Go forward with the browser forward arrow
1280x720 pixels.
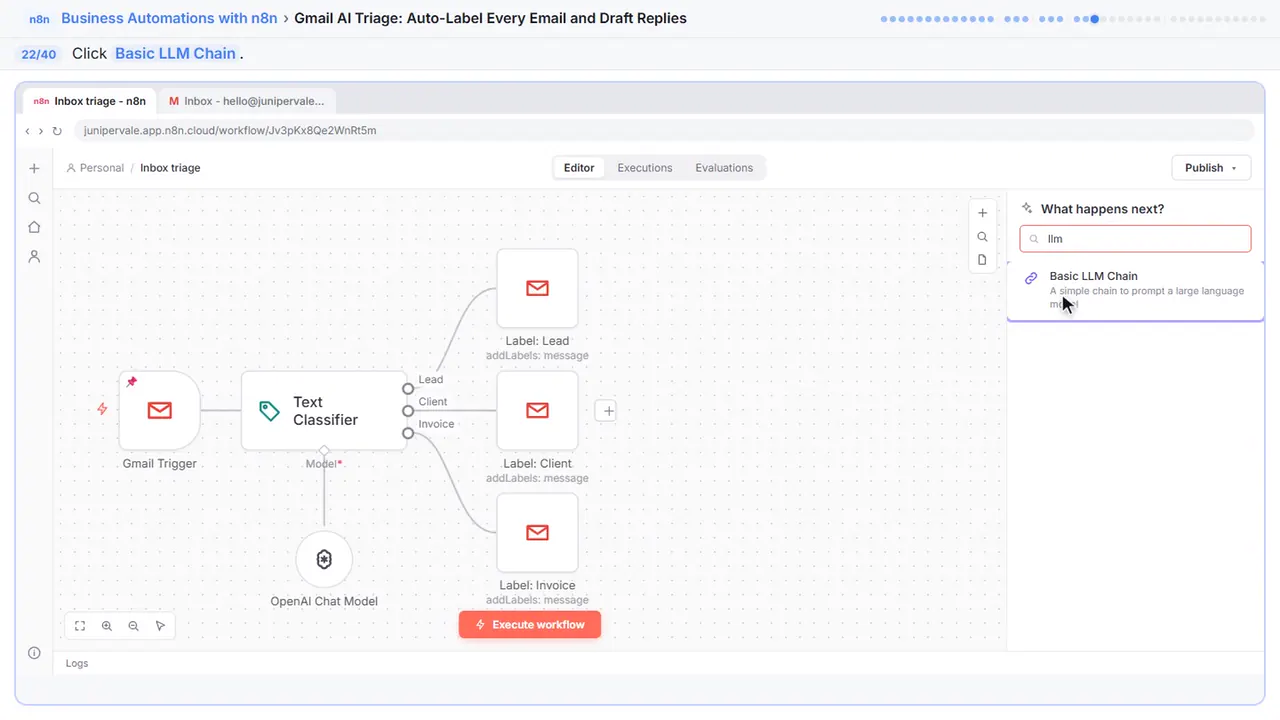click(x=40, y=131)
